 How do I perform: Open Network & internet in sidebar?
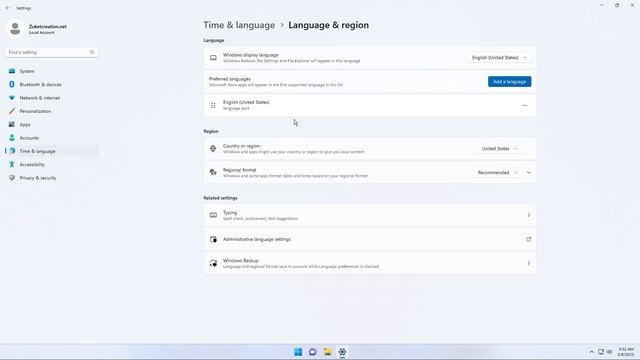click(51, 98)
